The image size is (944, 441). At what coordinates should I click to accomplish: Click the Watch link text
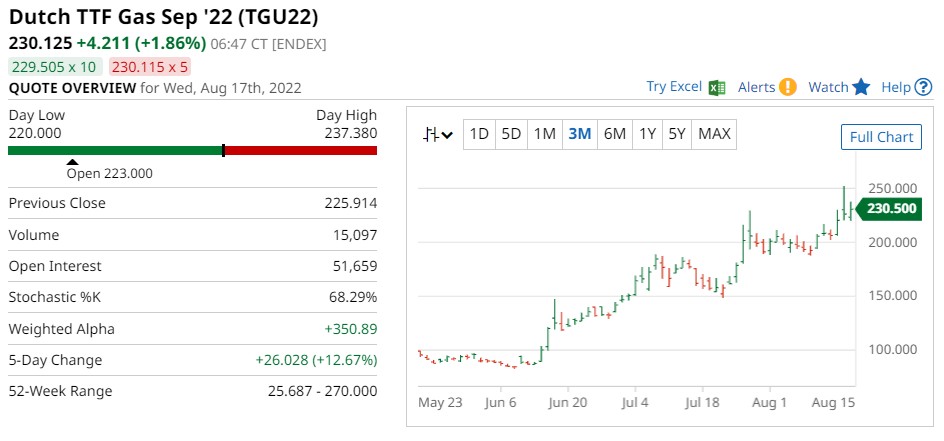click(828, 87)
